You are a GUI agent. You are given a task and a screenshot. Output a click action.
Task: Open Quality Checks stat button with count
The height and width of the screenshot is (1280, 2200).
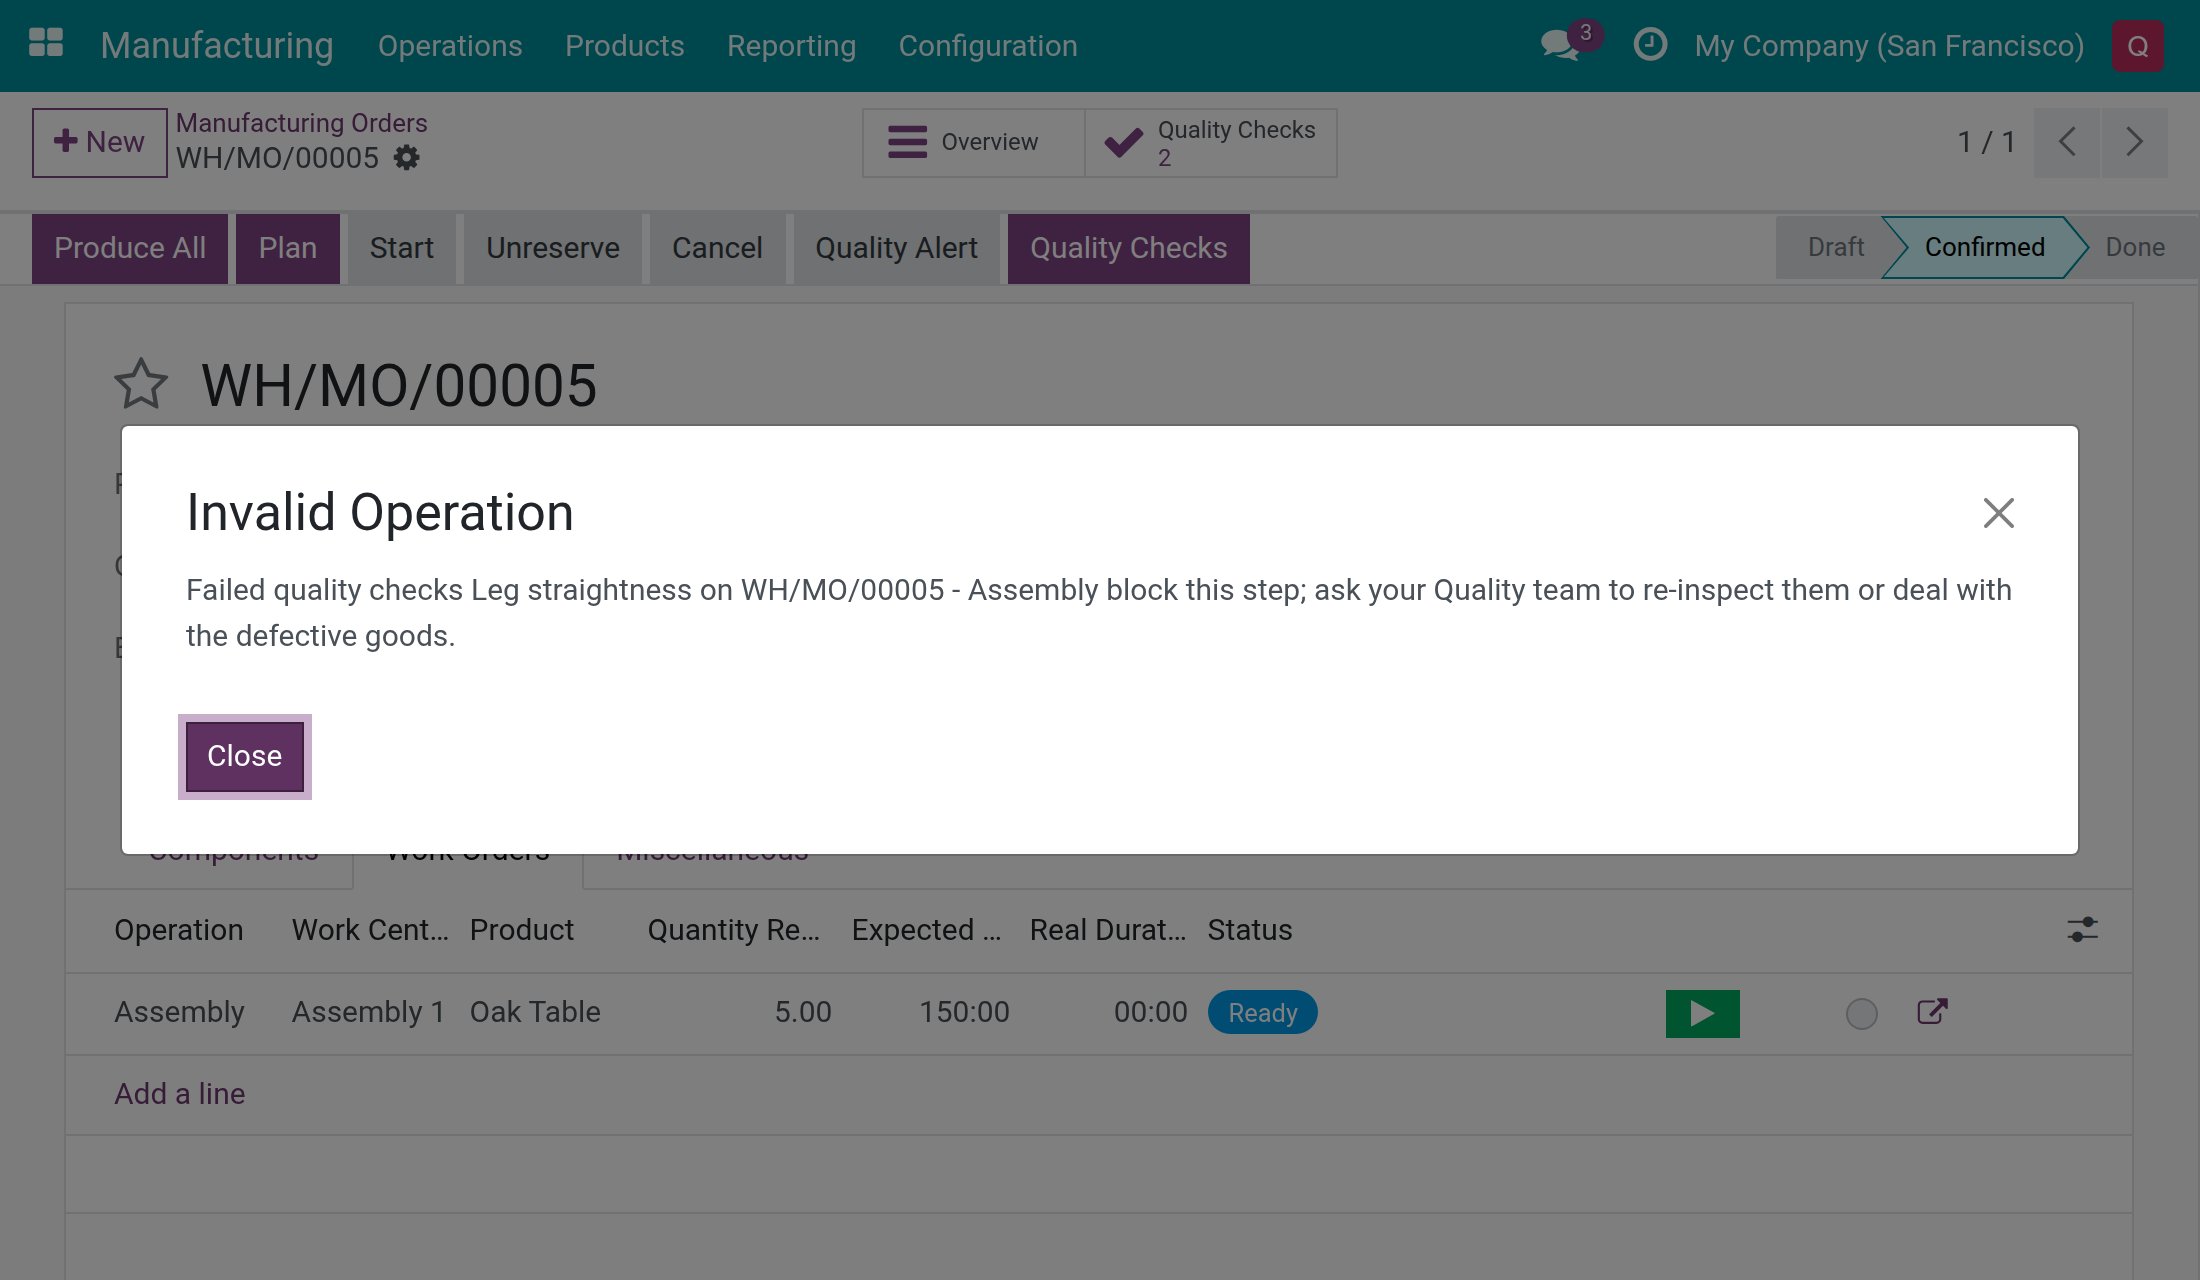1211,143
